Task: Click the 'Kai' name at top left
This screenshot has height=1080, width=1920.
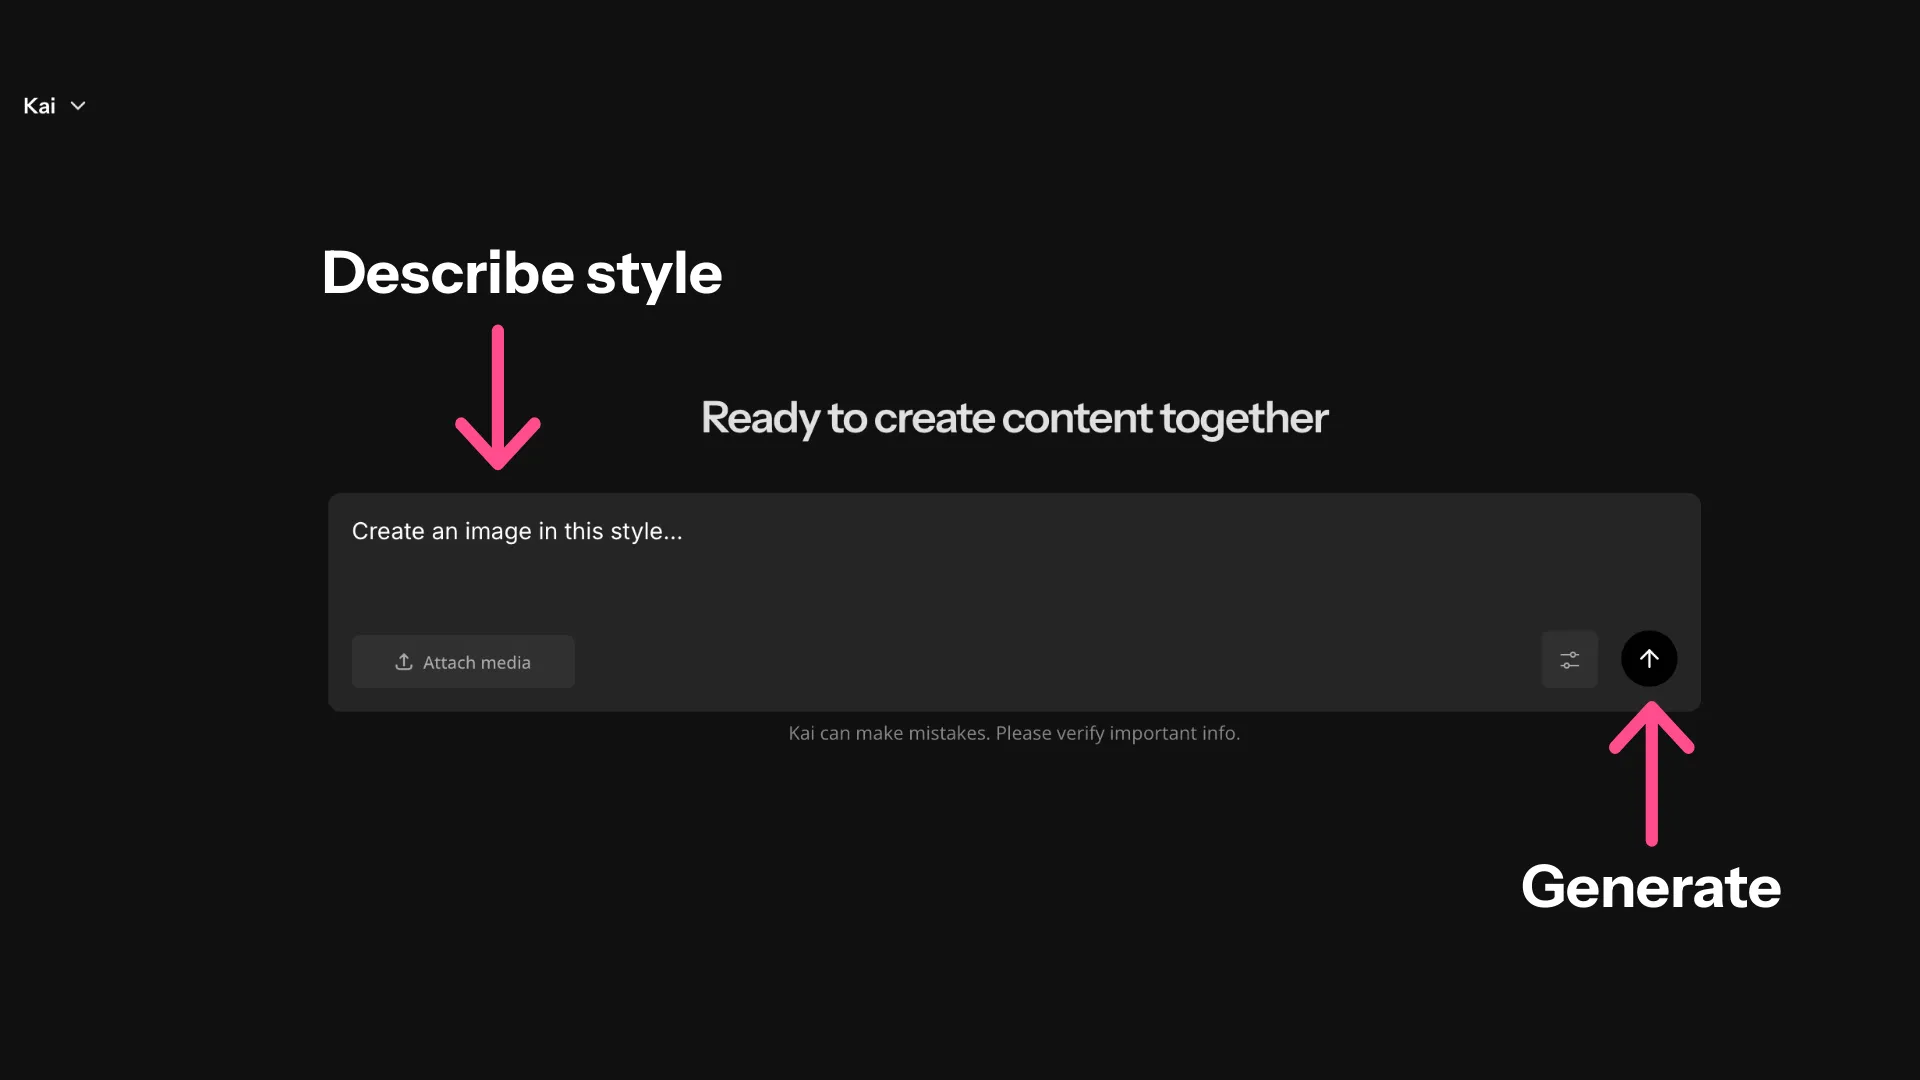Action: point(39,106)
